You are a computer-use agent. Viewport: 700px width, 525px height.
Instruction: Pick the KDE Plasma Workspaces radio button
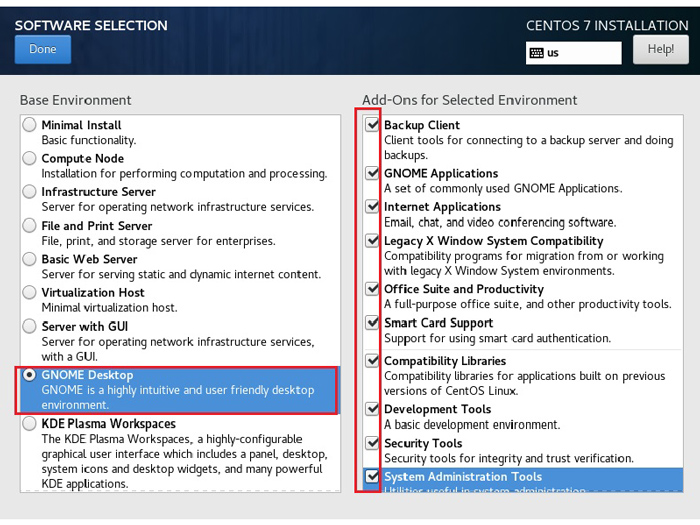(x=29, y=423)
